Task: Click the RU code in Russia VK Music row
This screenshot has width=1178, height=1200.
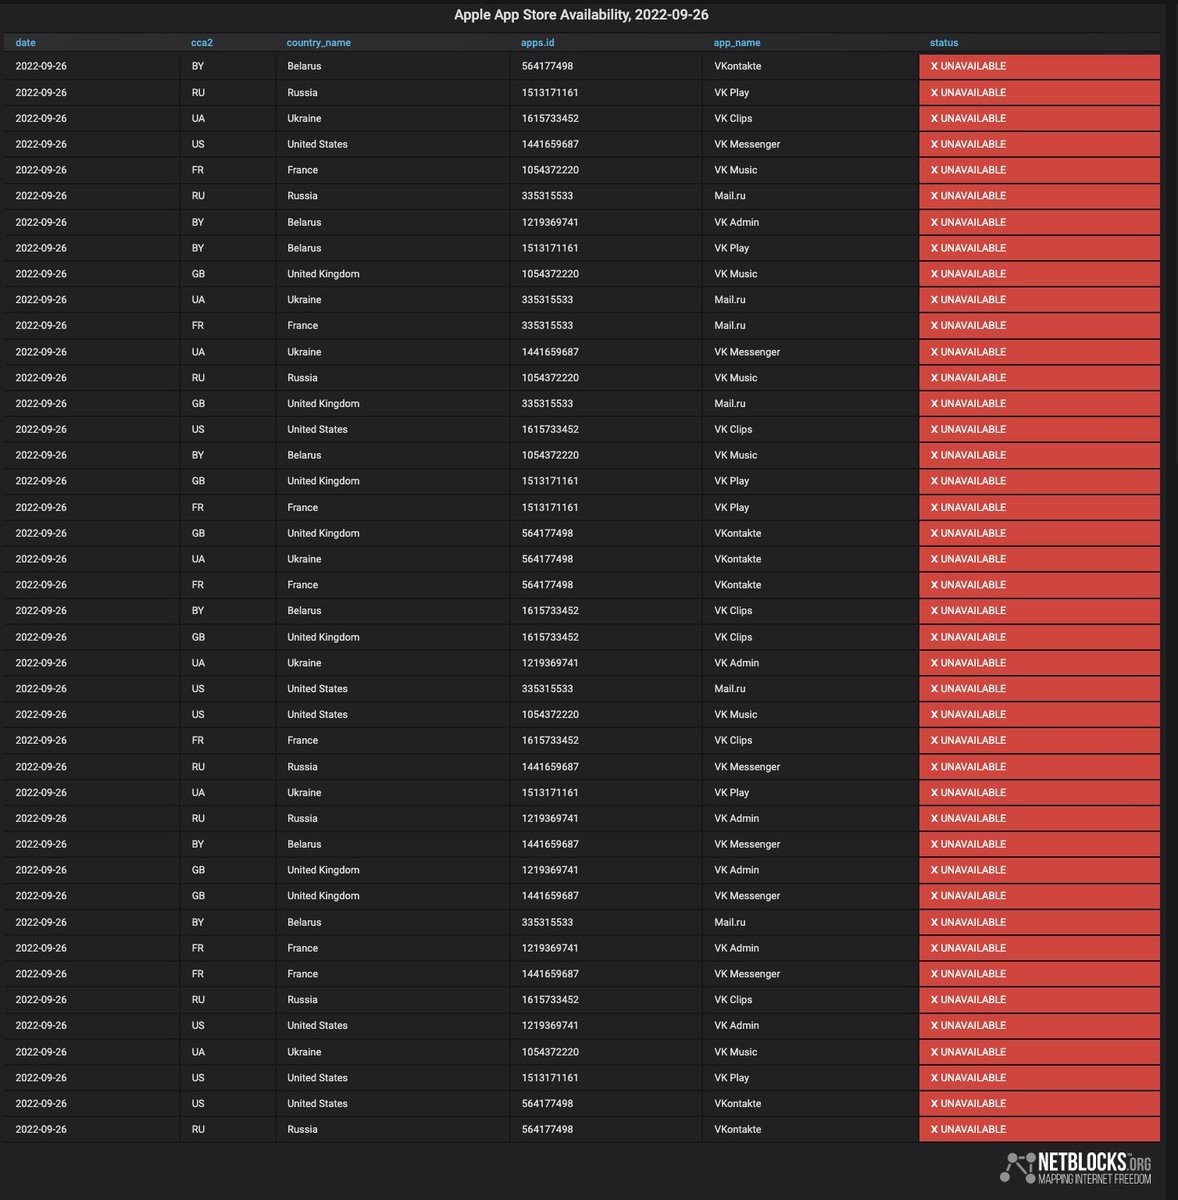Action: point(198,378)
